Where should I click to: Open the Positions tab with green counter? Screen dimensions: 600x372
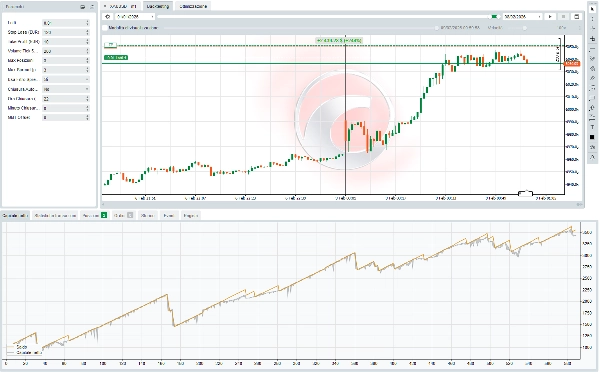[x=94, y=215]
